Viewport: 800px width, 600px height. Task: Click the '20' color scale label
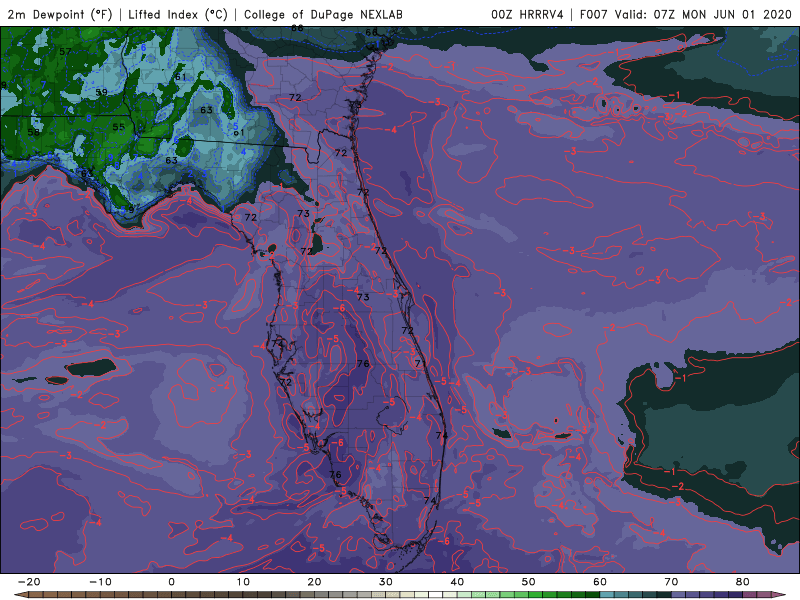click(x=314, y=582)
